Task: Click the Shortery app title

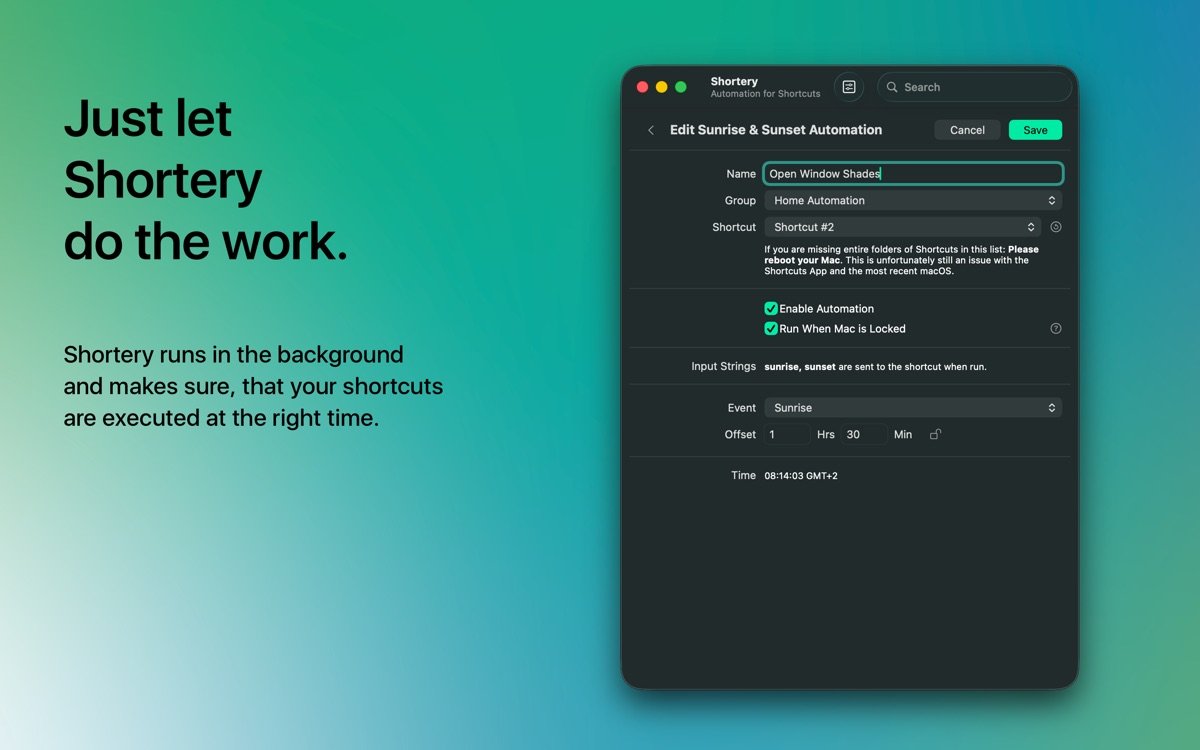Action: (734, 81)
